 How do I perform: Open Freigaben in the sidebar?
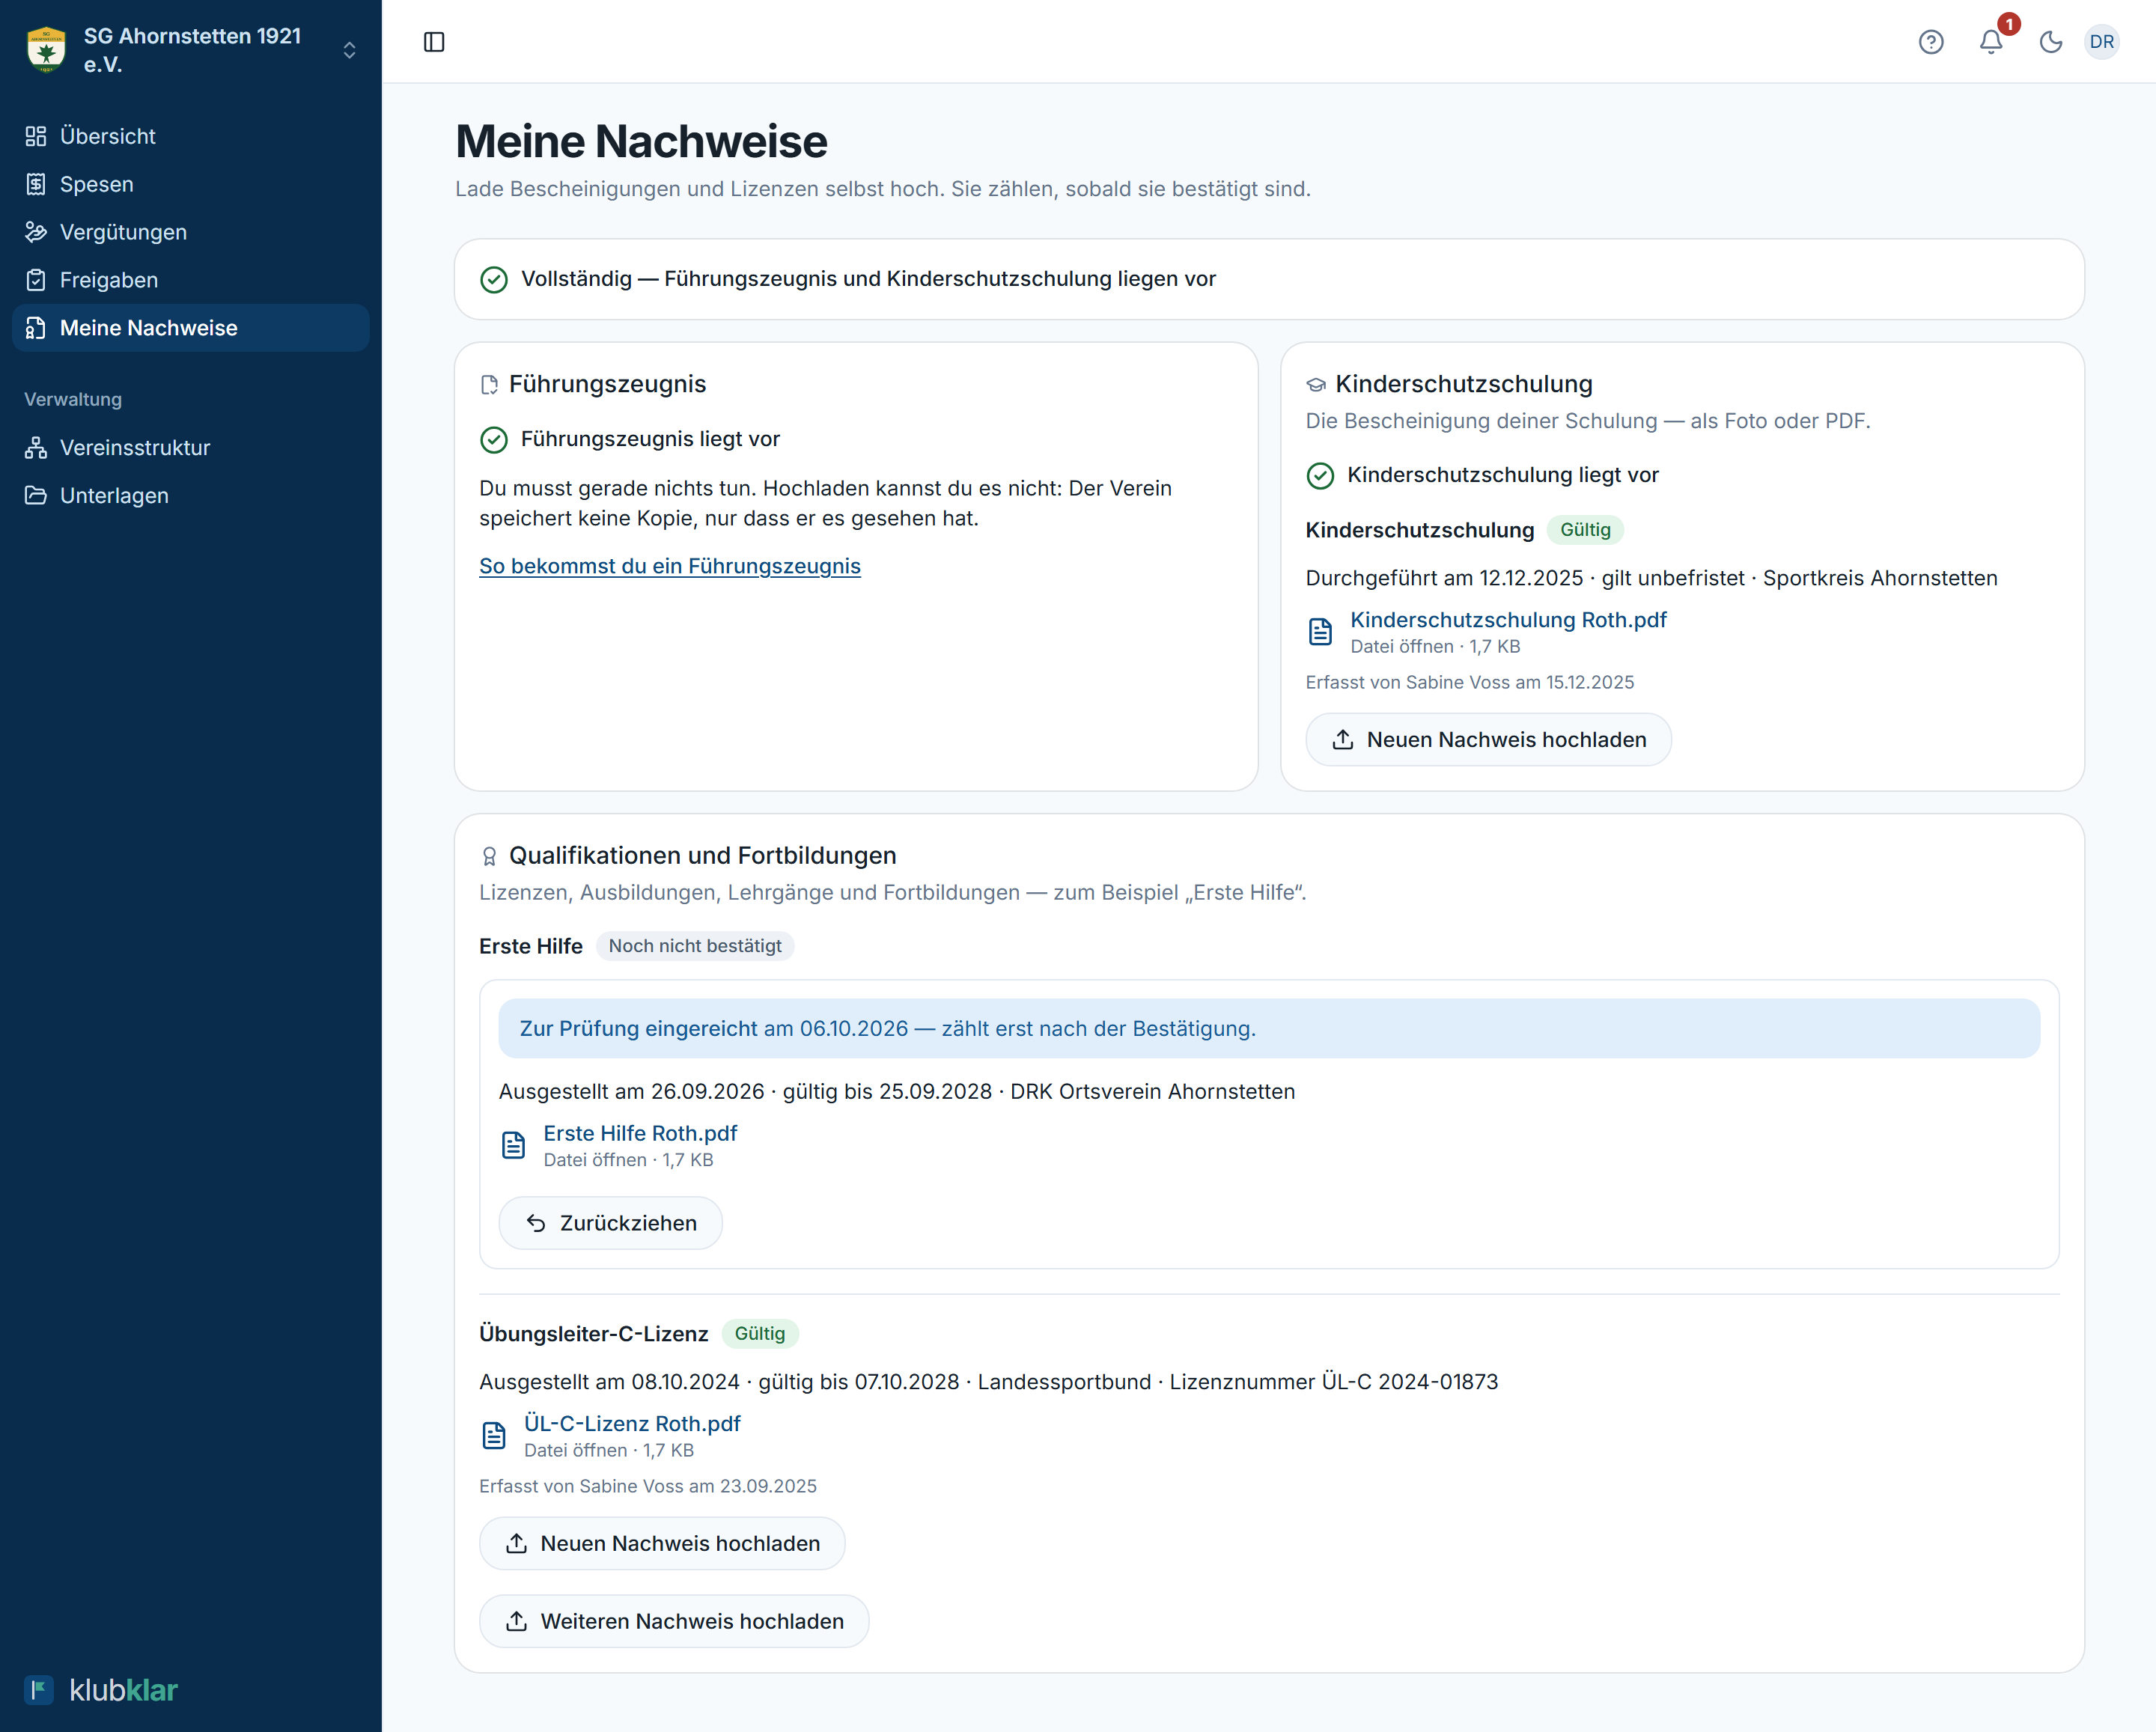[191, 280]
